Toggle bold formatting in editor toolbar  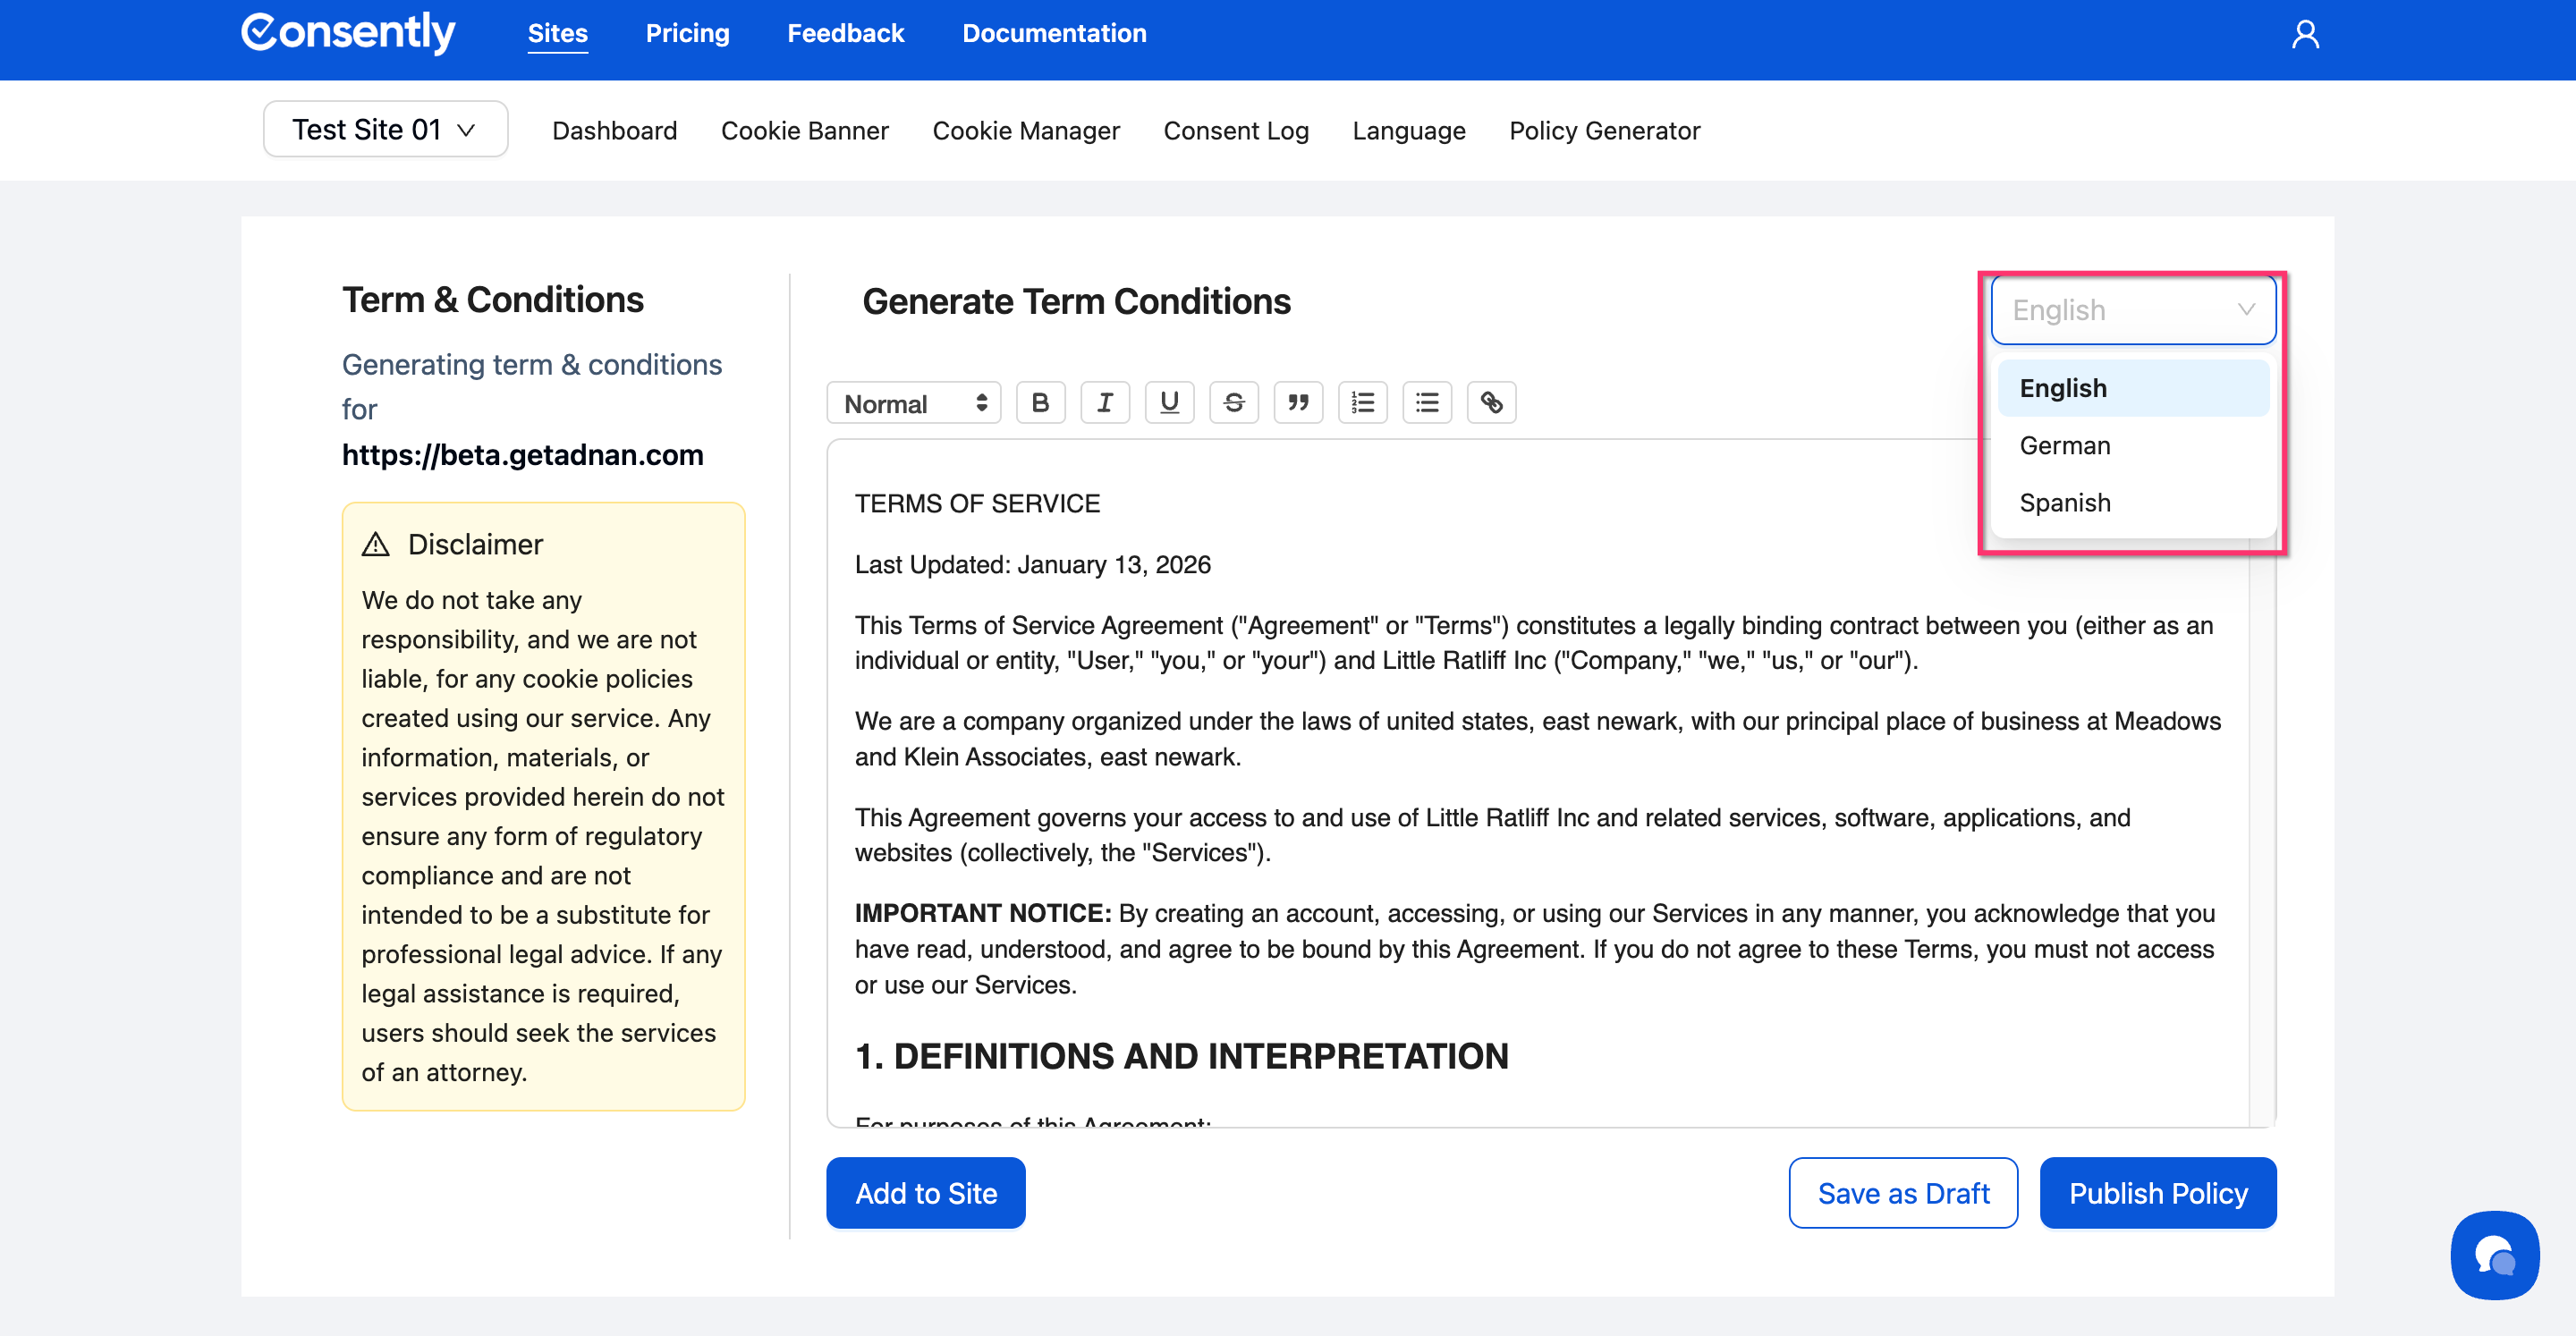(1040, 403)
